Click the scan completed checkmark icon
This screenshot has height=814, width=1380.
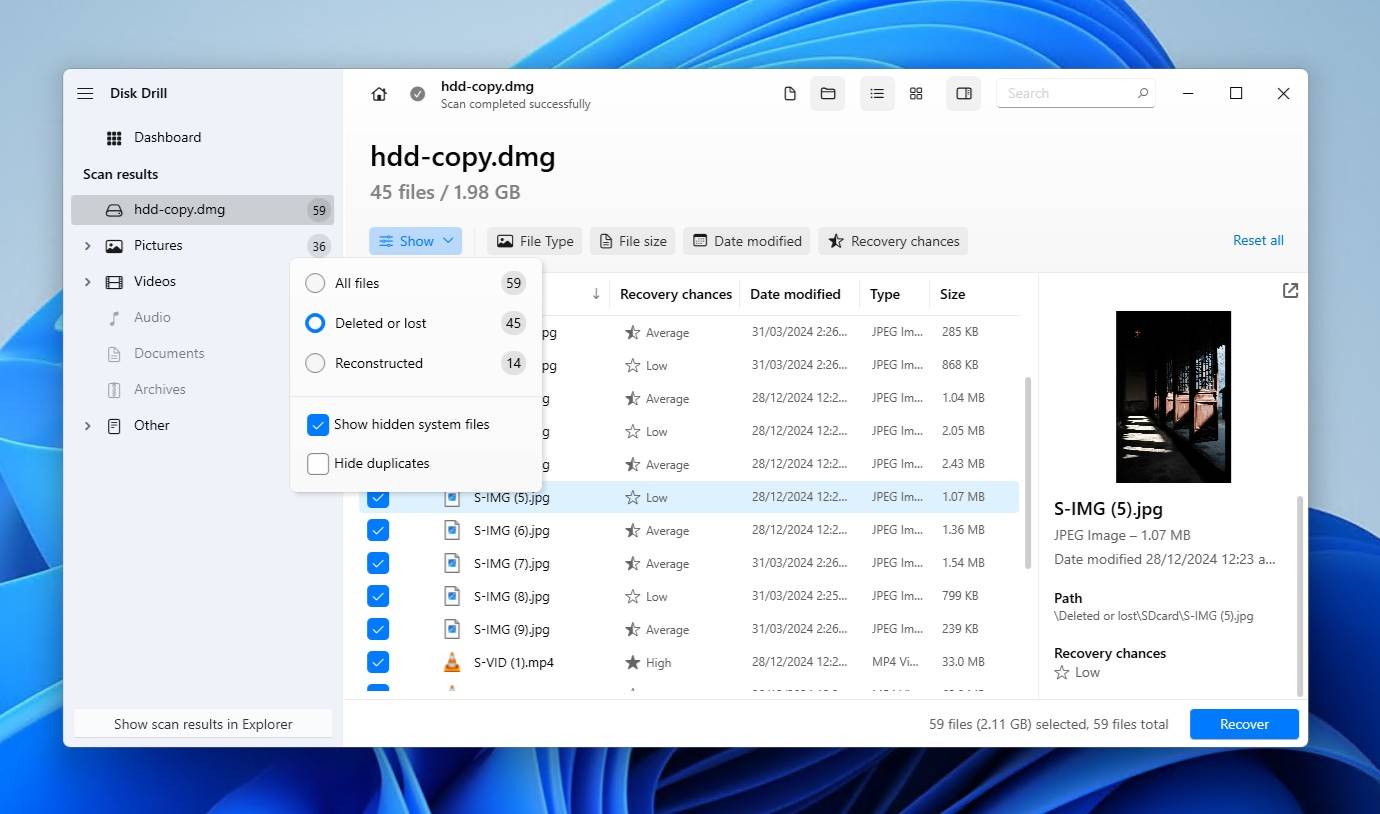click(x=418, y=94)
